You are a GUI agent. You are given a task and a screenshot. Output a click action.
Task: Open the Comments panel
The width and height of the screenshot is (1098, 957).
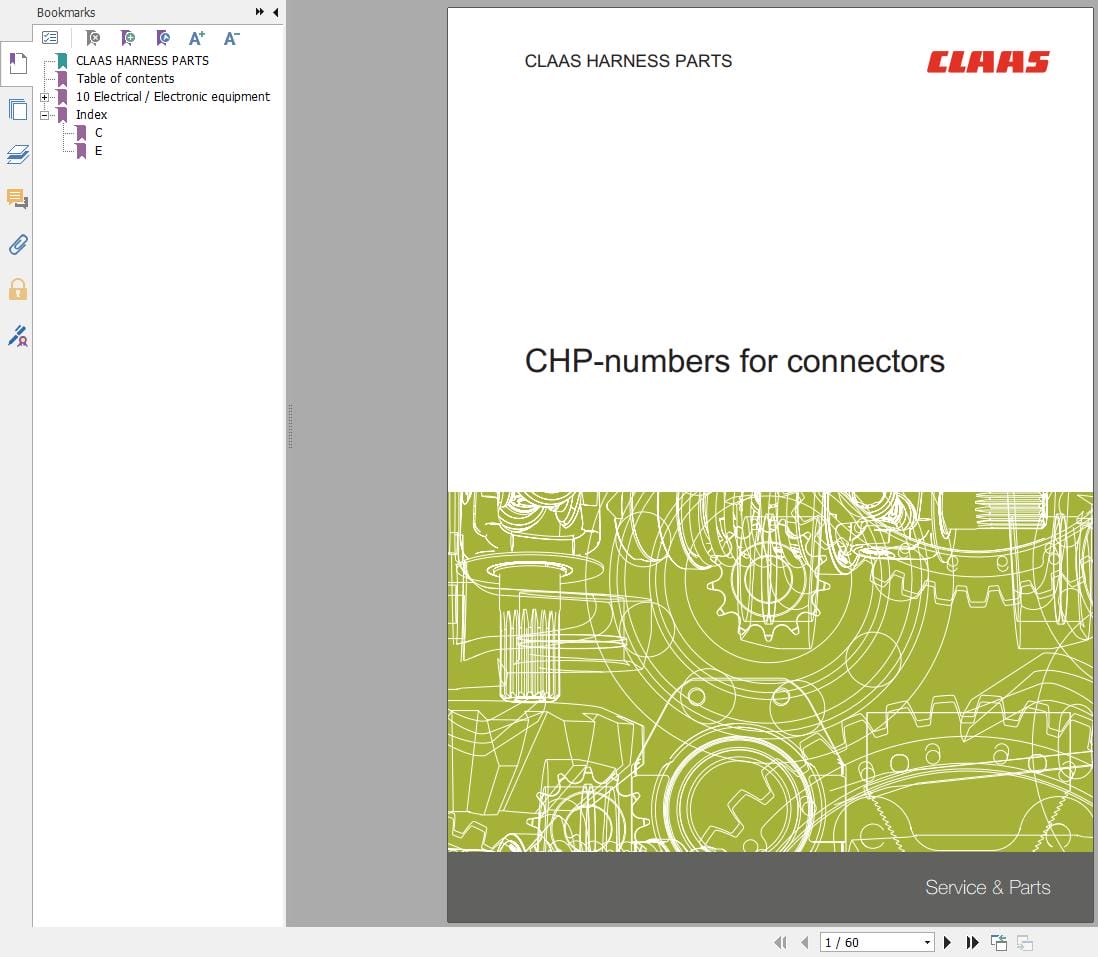click(x=17, y=199)
